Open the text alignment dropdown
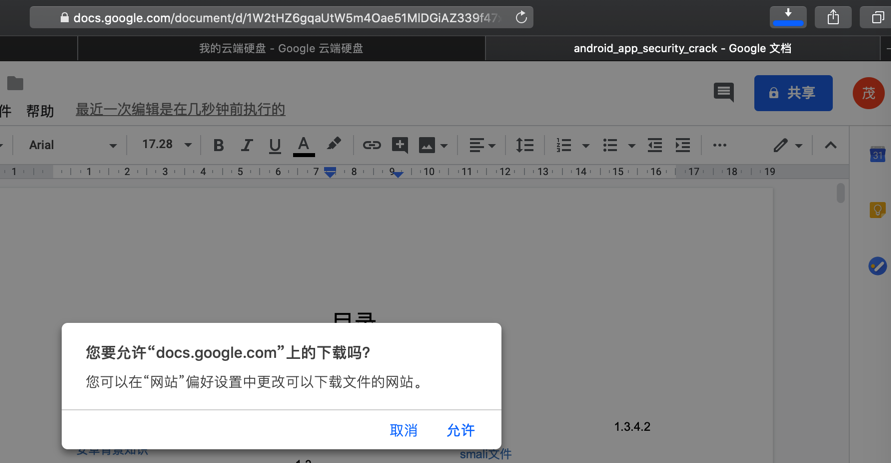 pyautogui.click(x=482, y=145)
